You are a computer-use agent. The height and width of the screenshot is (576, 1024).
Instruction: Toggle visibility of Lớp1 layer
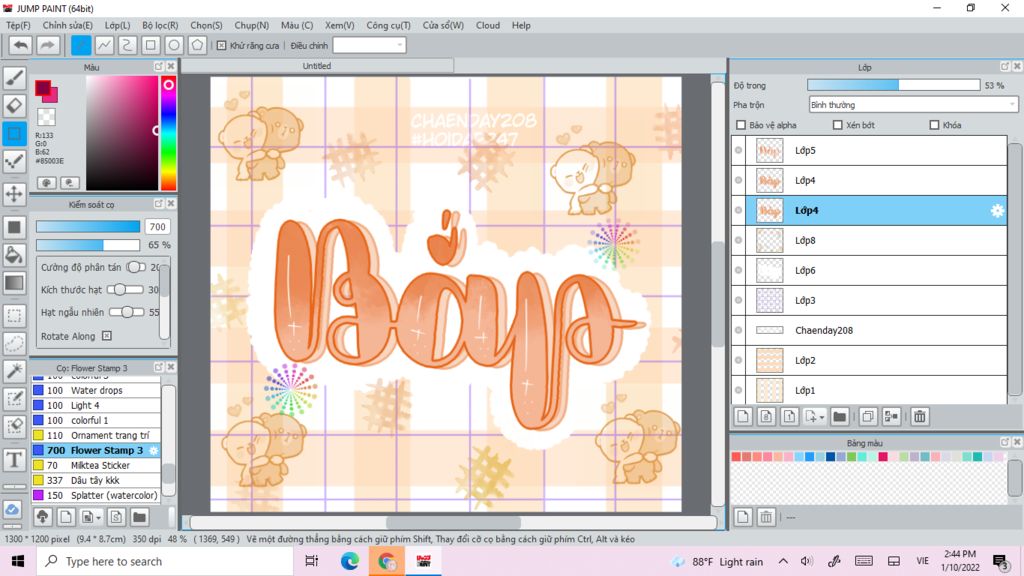[739, 391]
